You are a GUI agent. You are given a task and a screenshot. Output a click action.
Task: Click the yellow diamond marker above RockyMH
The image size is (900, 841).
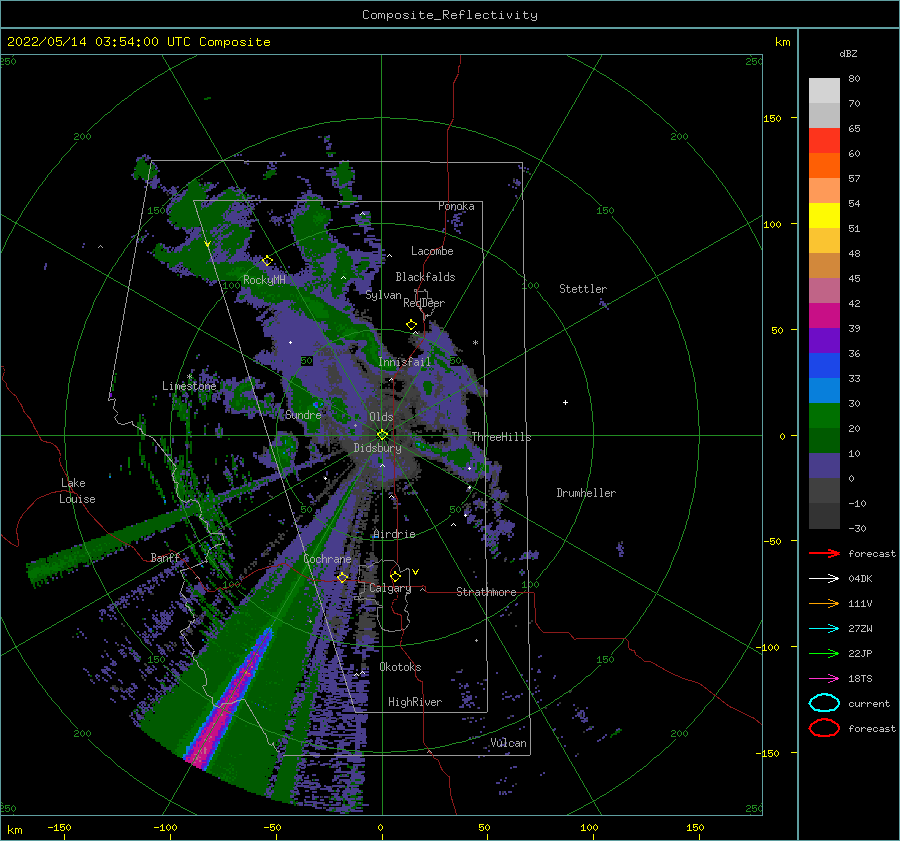pos(267,261)
